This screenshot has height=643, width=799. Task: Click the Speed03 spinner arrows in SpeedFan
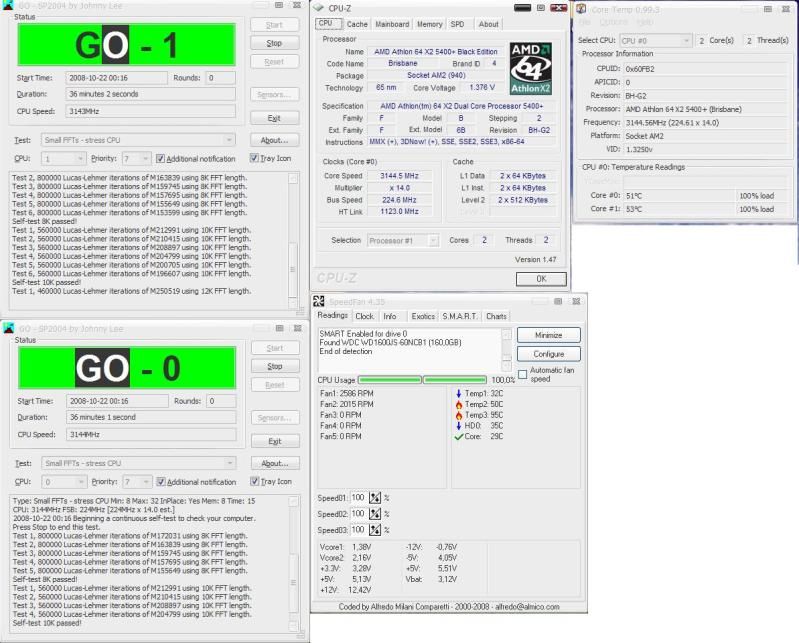click(375, 530)
